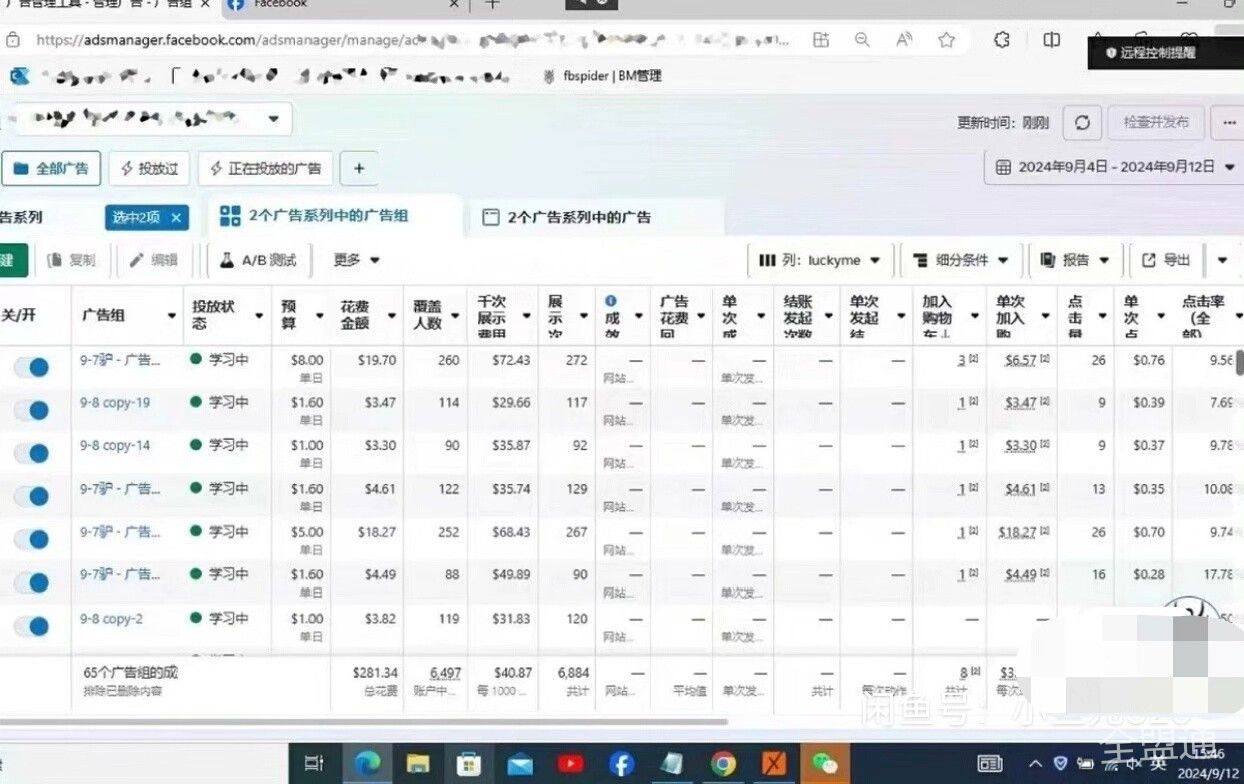Click the horizontal table scrollbar
This screenshot has height=784, width=1244.
360,721
